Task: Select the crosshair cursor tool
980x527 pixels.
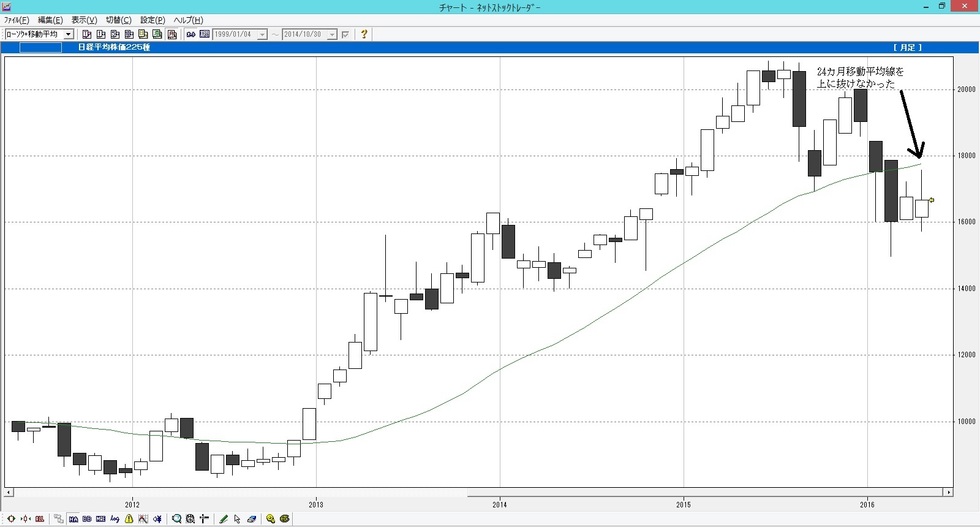Action: (x=204, y=519)
